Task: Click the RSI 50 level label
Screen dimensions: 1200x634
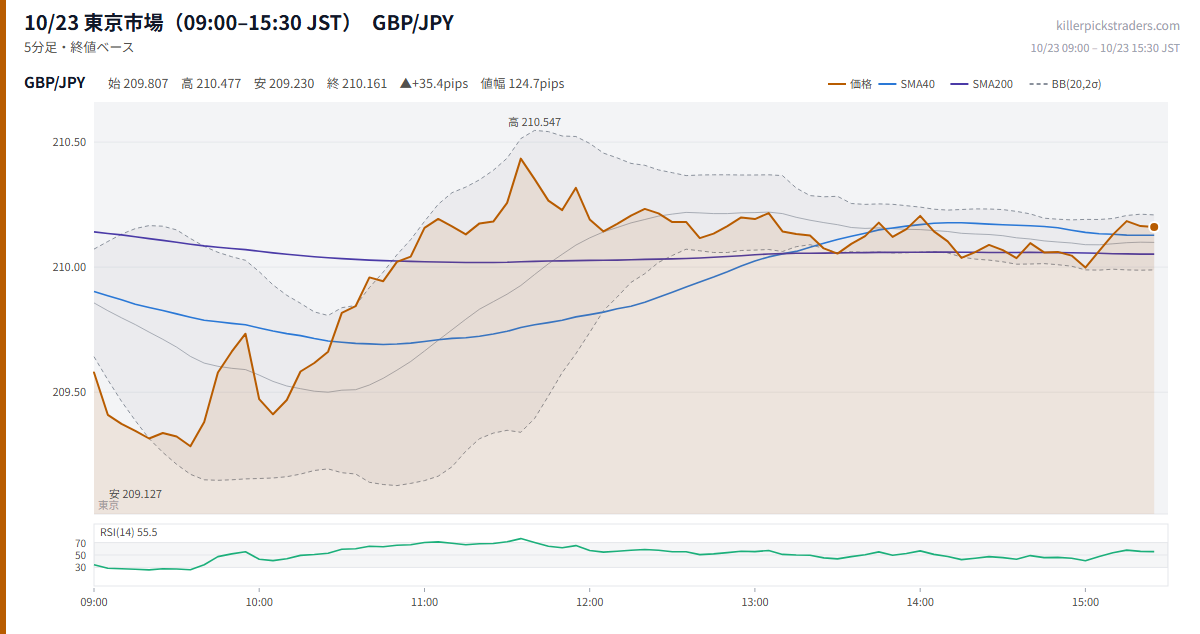Action: pos(80,555)
